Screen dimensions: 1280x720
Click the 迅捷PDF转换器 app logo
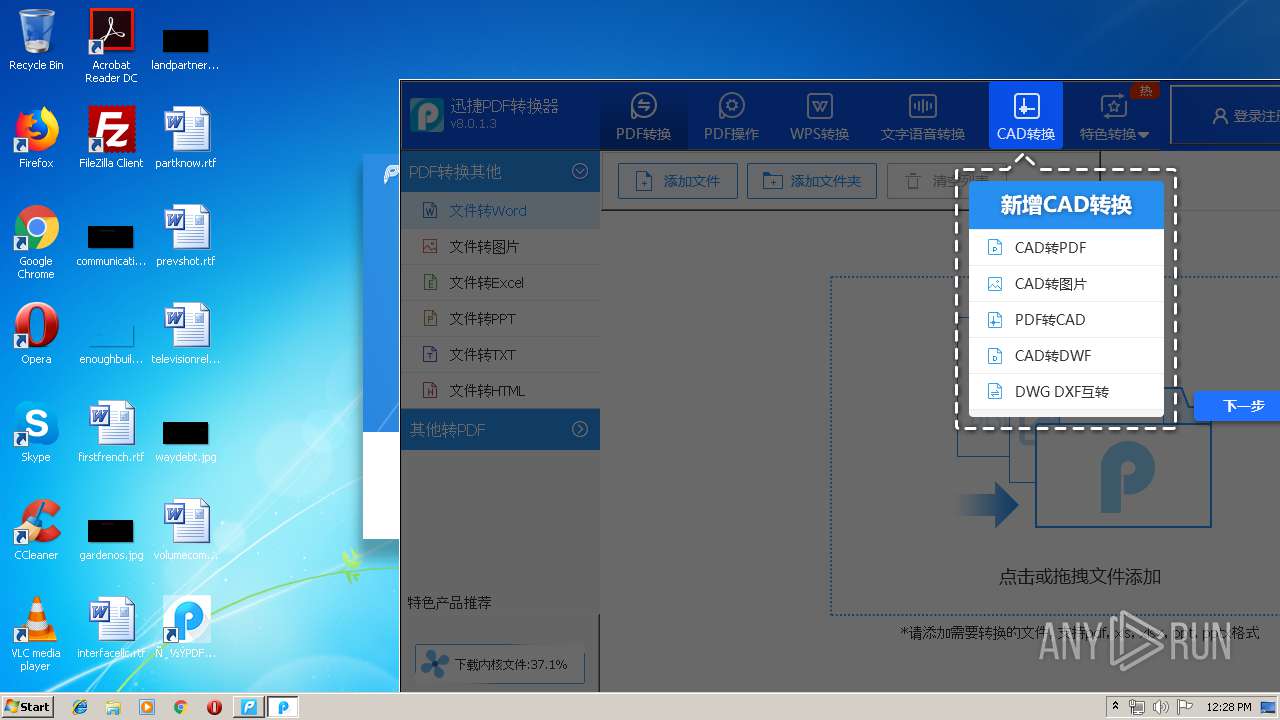pos(427,115)
